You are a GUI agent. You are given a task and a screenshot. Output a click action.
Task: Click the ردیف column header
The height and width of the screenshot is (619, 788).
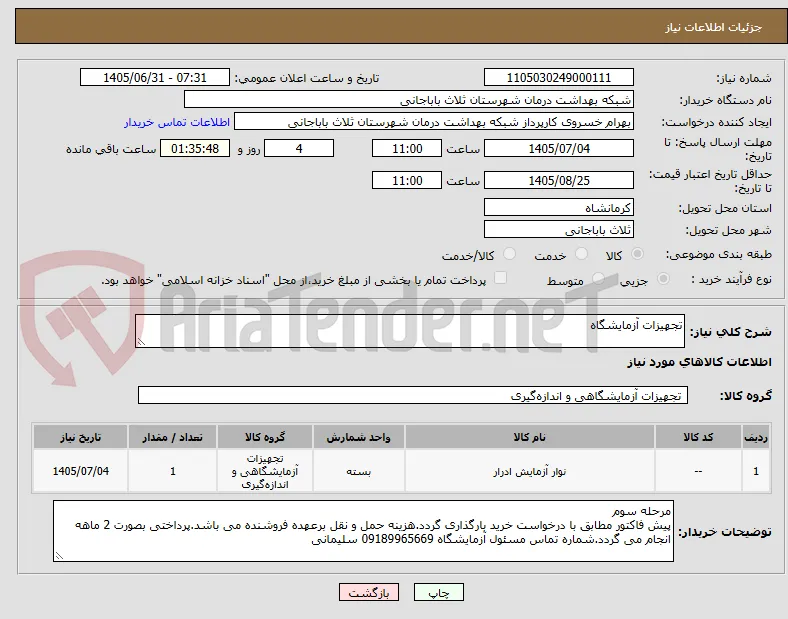coord(756,437)
